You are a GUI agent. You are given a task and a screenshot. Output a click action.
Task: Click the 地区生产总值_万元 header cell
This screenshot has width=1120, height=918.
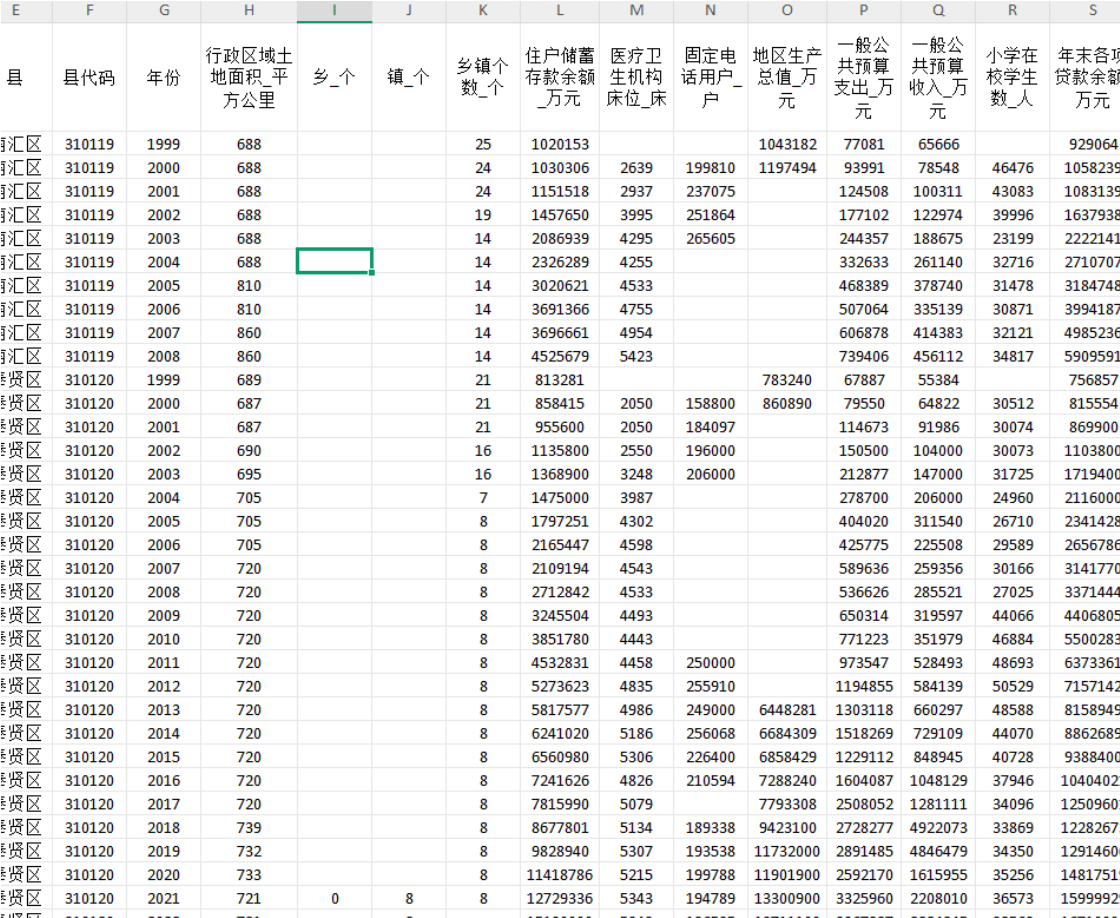point(787,77)
